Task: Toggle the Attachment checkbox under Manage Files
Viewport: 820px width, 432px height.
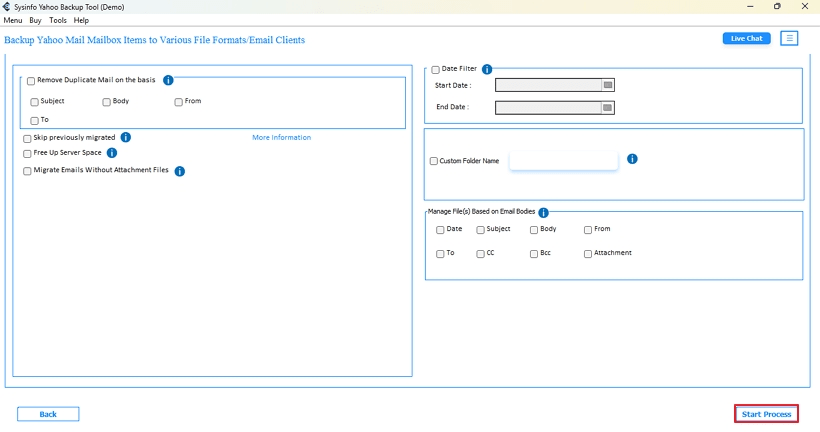Action: tap(588, 254)
